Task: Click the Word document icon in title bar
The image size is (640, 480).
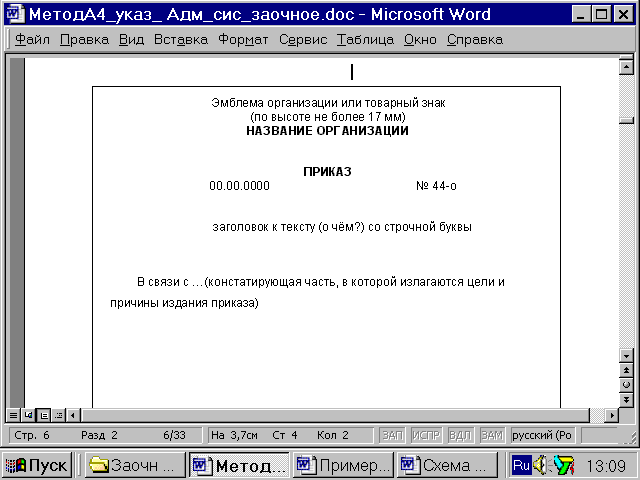Action: point(15,14)
